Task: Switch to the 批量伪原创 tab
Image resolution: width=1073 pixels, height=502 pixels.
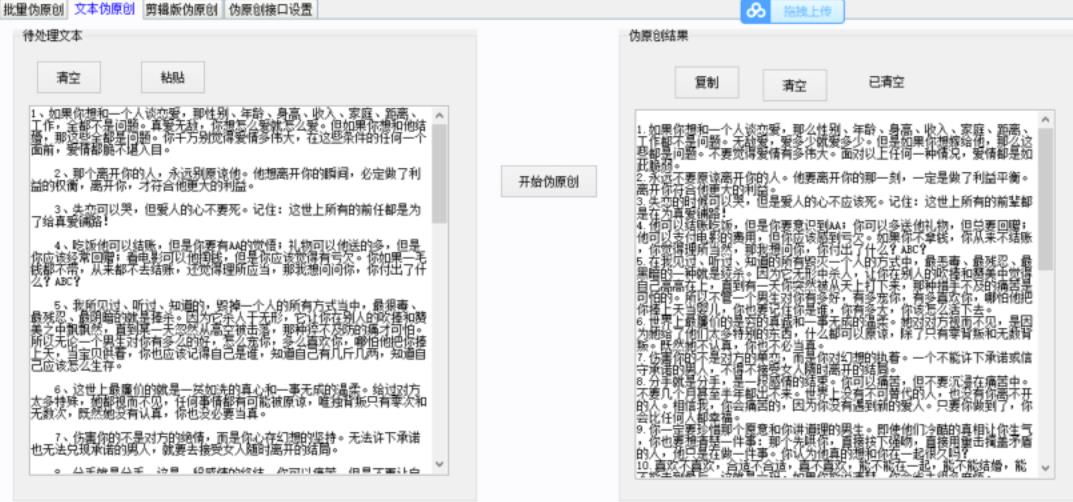Action: [x=34, y=10]
